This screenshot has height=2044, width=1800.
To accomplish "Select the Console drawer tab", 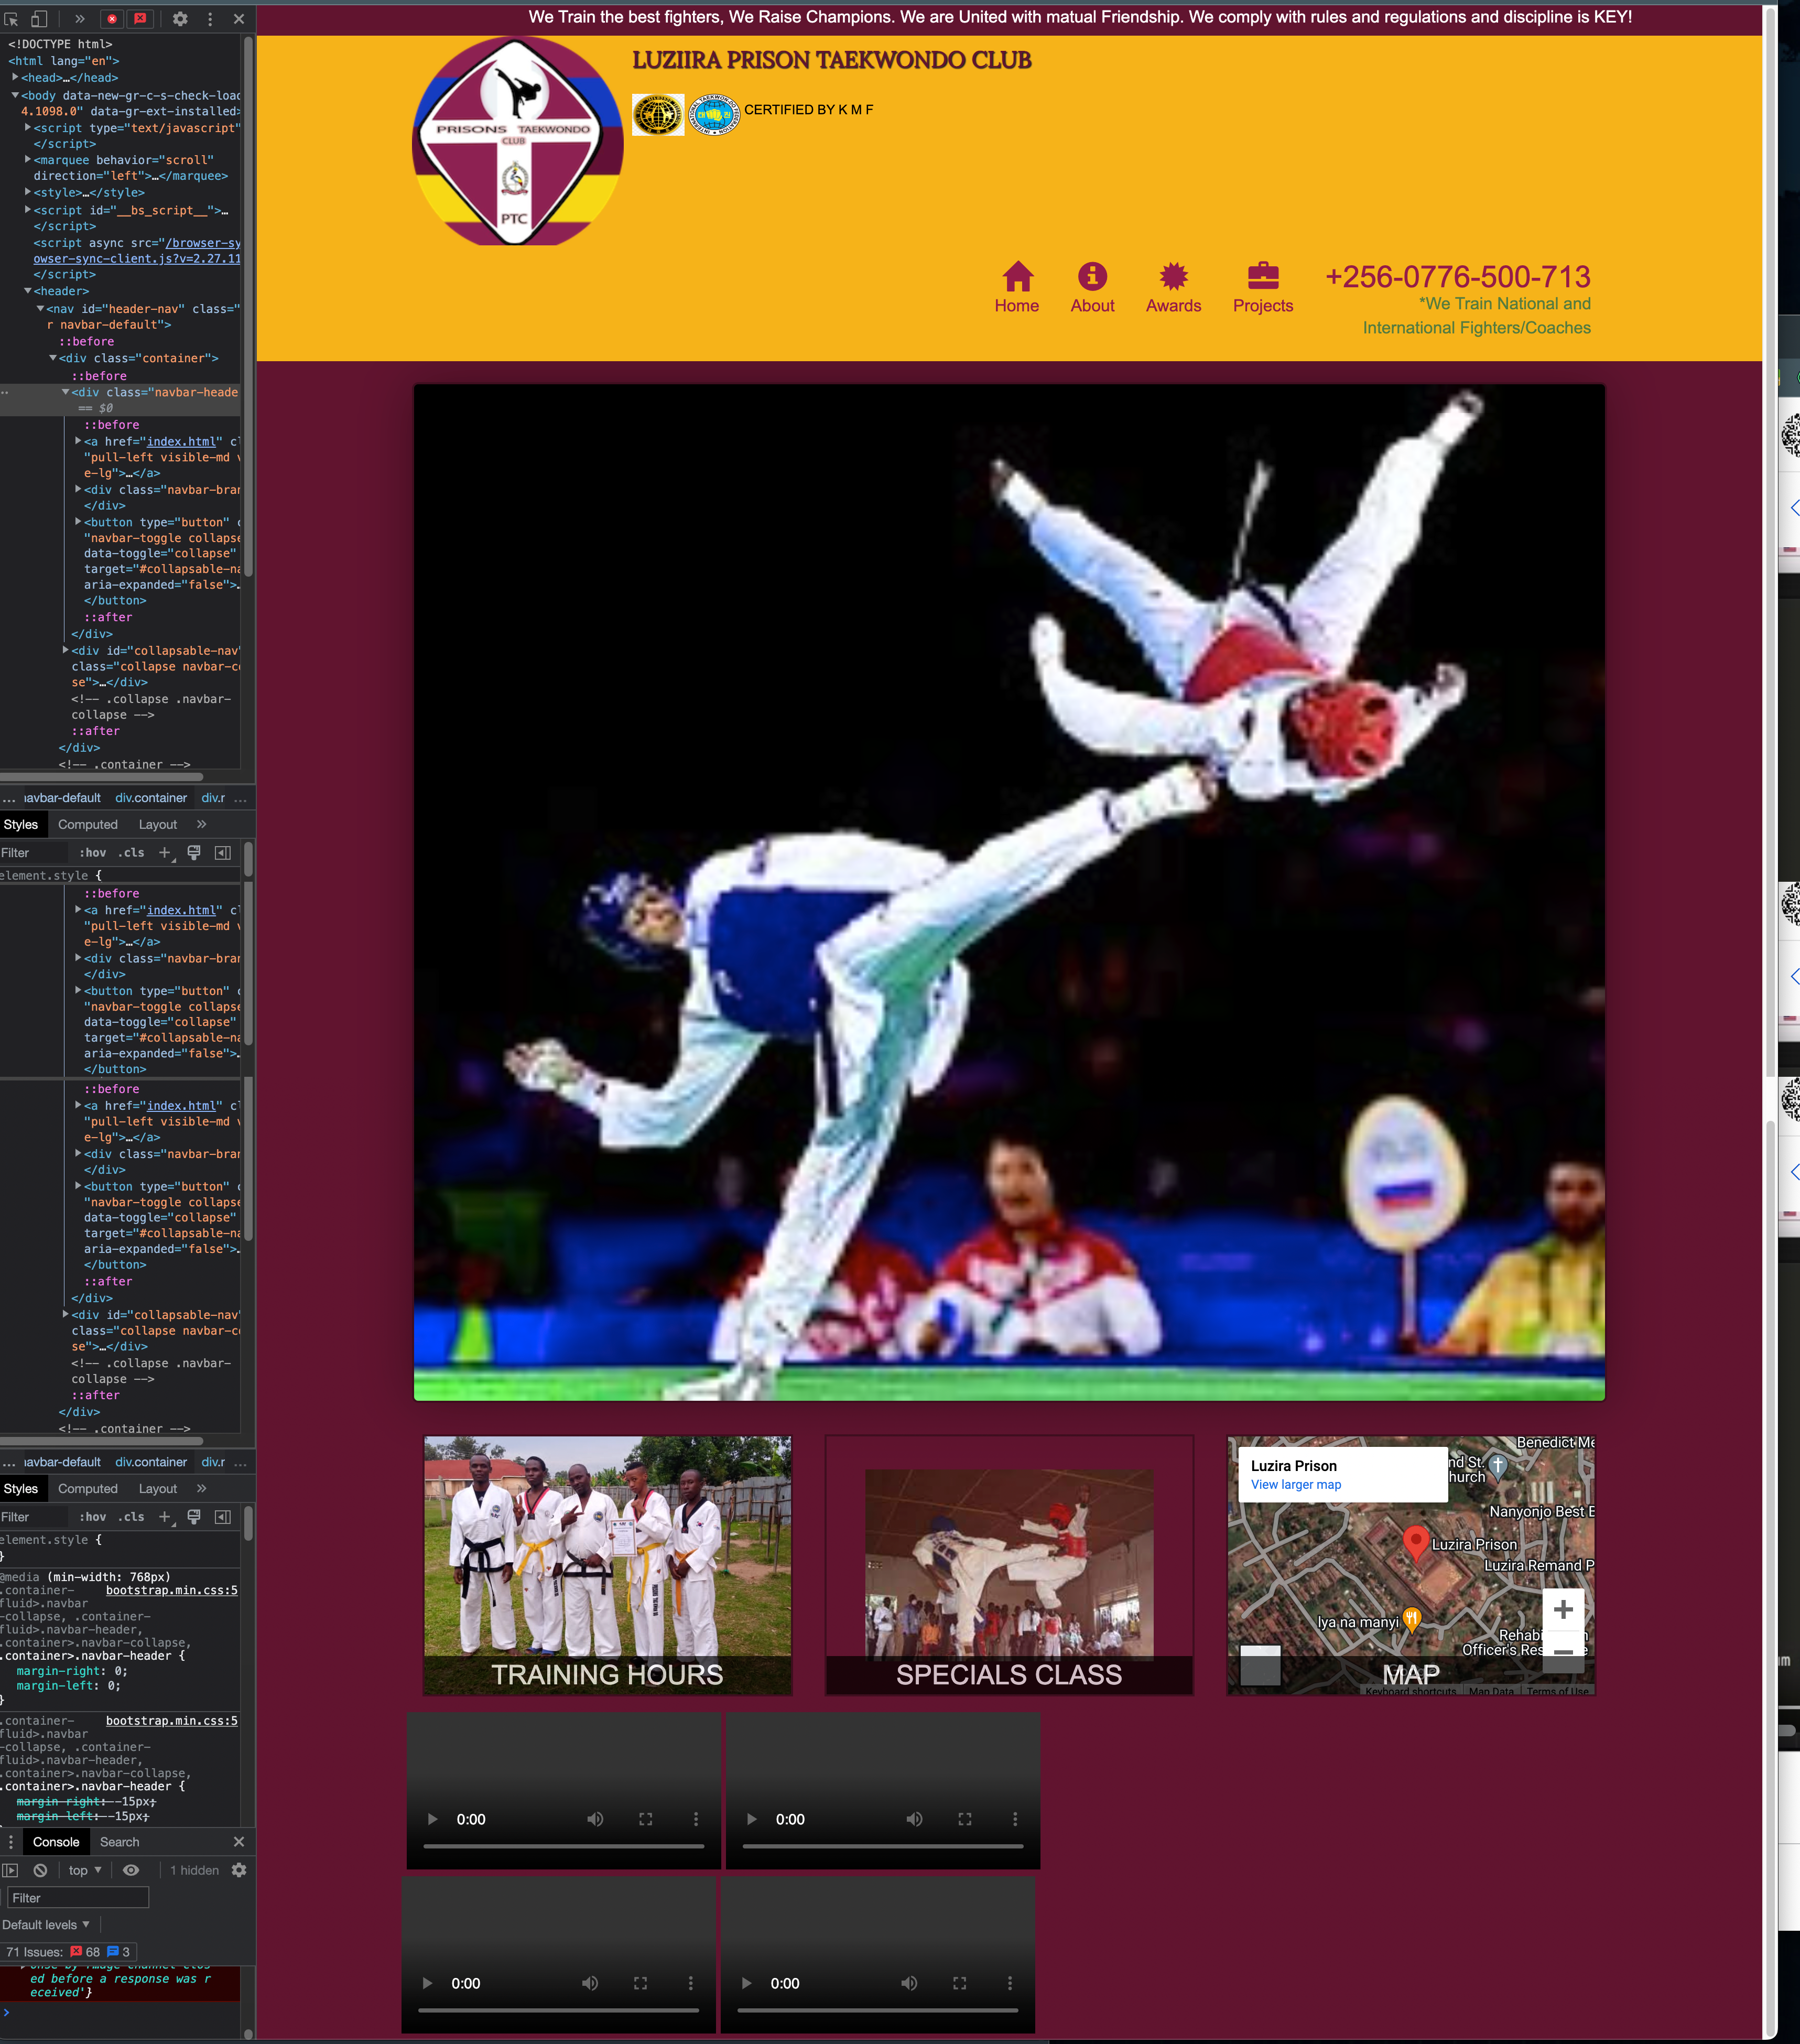I will coord(56,1842).
